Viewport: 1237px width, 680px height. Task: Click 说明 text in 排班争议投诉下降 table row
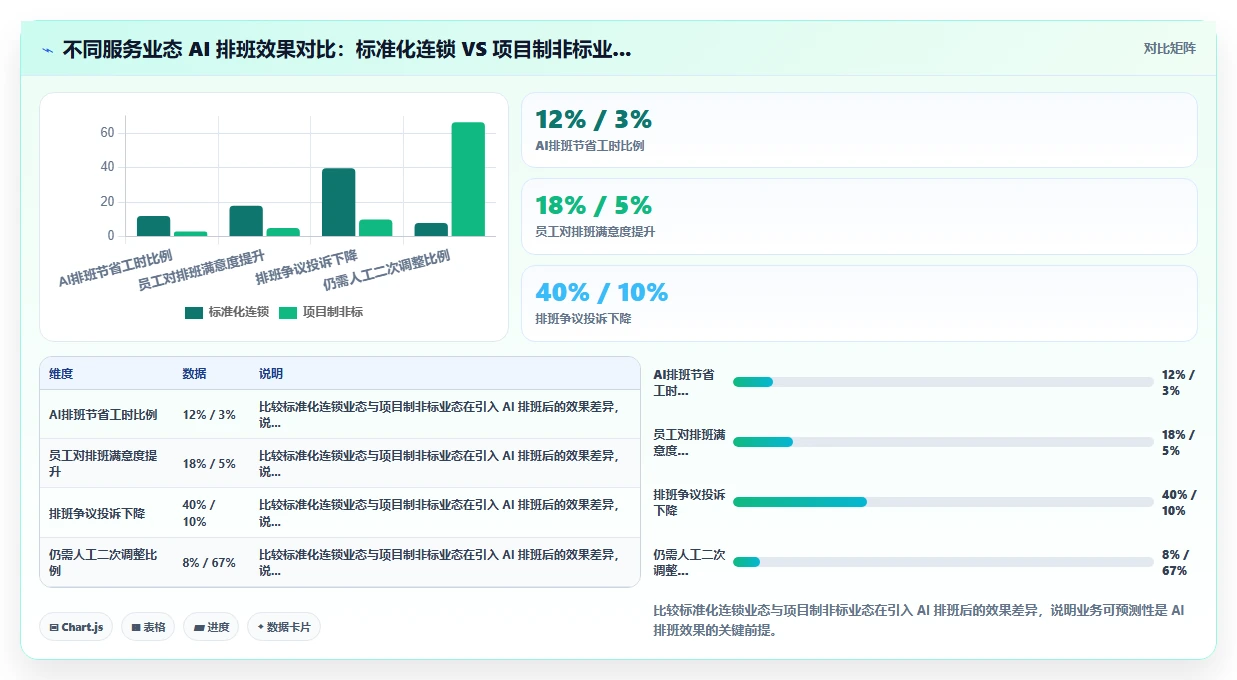439,514
